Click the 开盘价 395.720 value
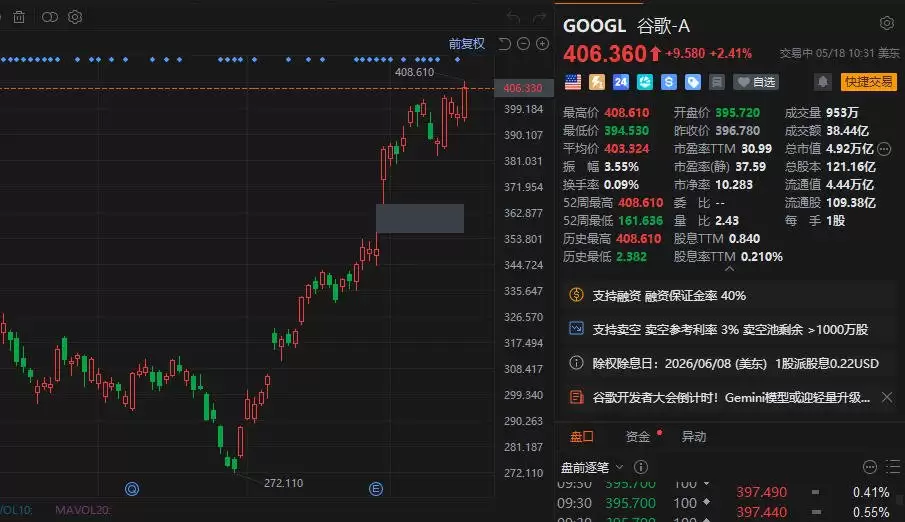Screen dimensions: 905x522 (738, 113)
